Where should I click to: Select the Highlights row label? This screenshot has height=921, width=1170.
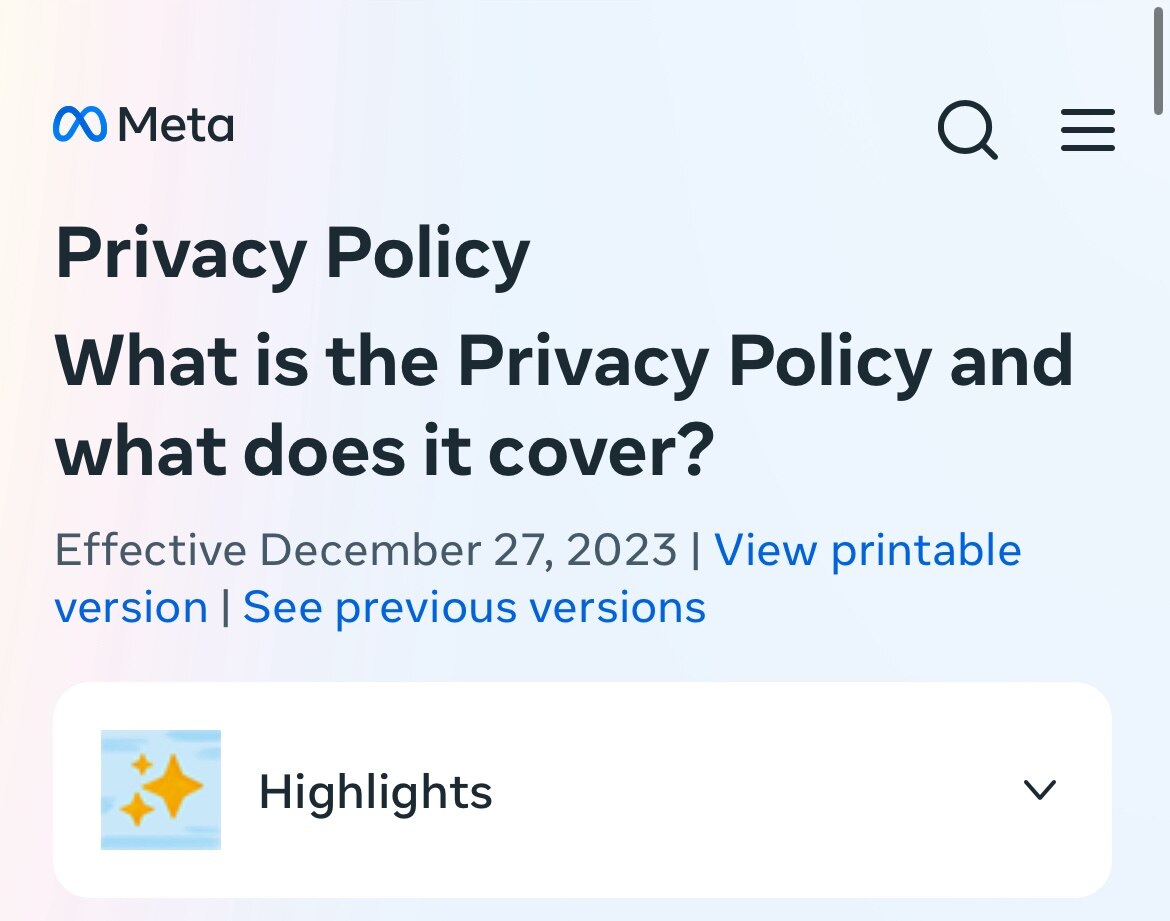coord(375,790)
